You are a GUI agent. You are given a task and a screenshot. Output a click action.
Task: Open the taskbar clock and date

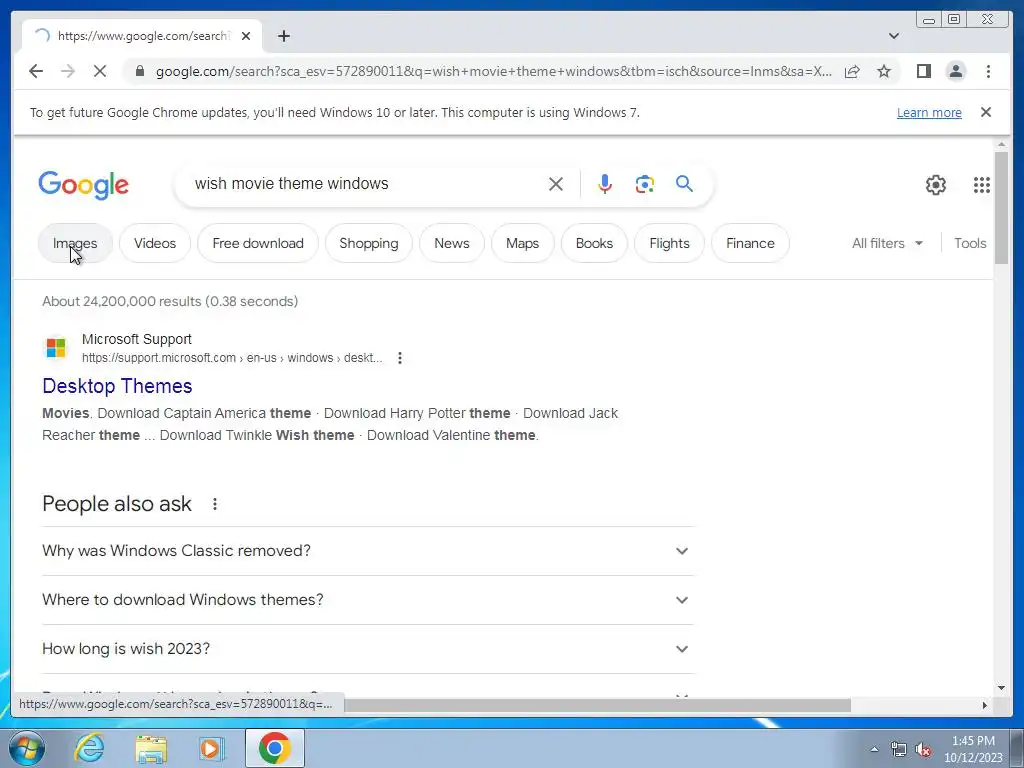[x=973, y=749]
